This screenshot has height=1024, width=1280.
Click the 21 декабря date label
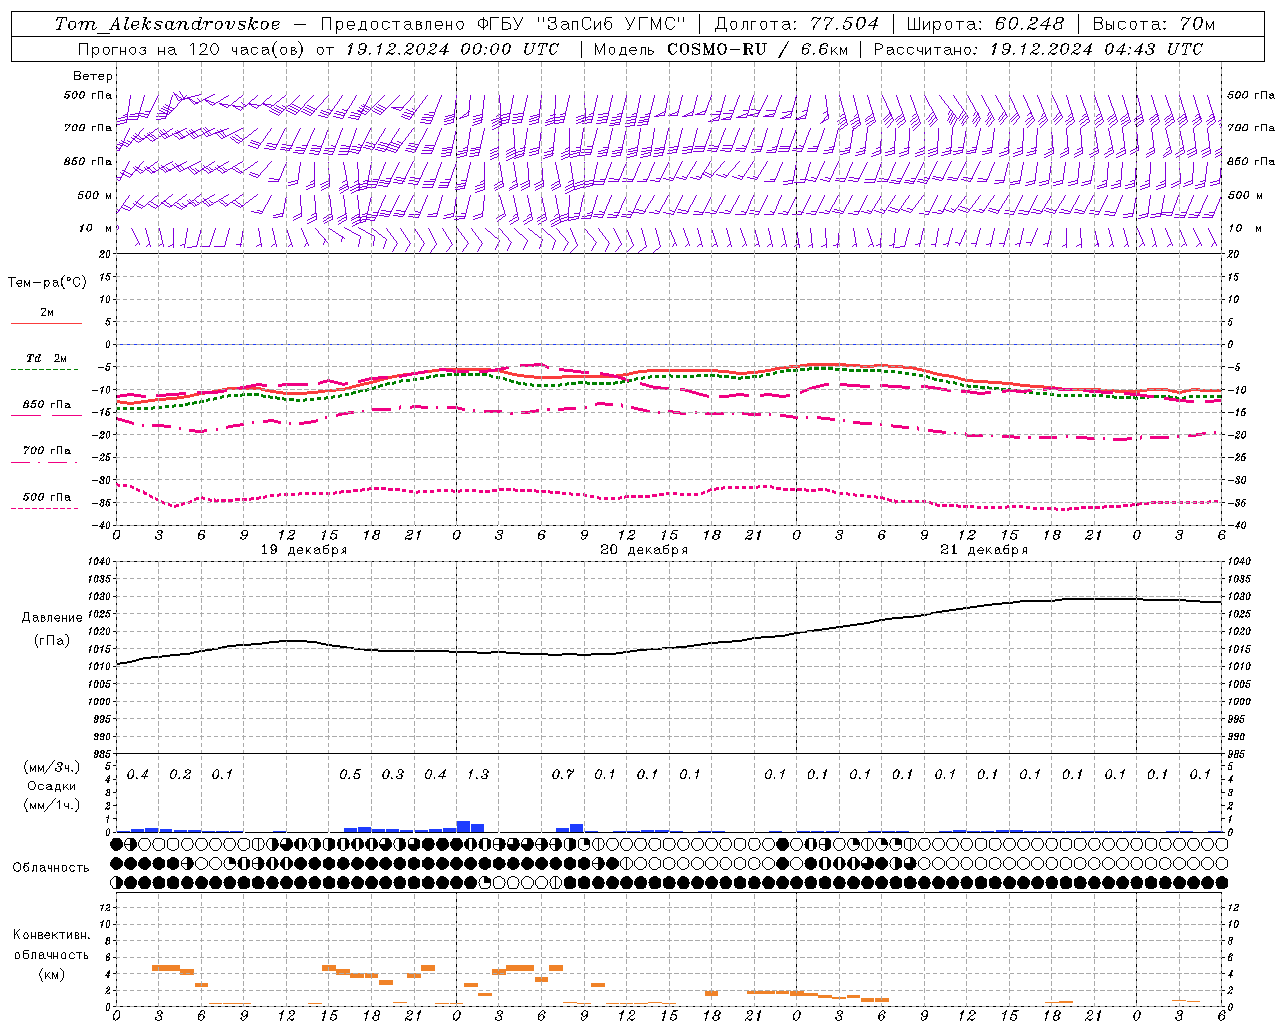(x=984, y=550)
